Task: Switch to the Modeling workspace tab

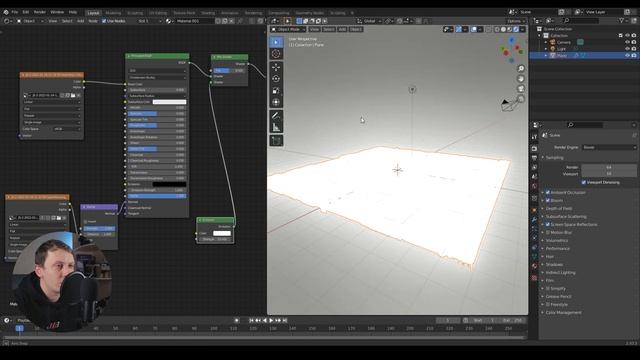Action: coord(113,13)
